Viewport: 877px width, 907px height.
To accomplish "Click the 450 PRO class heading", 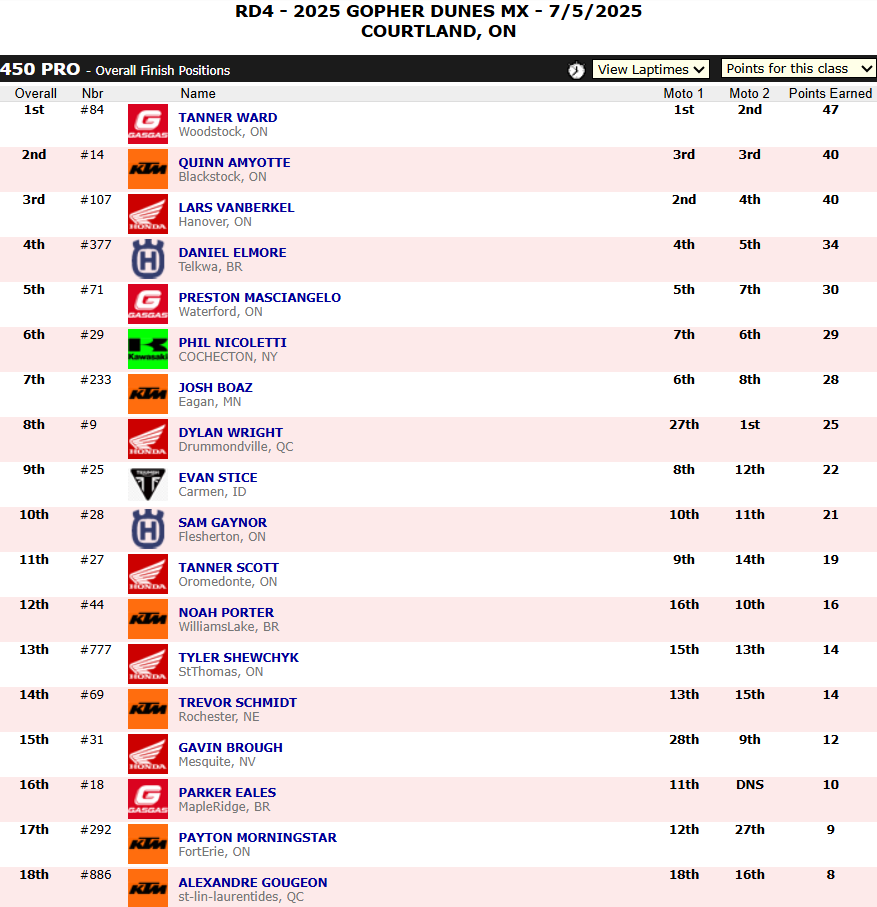I will [40, 69].
